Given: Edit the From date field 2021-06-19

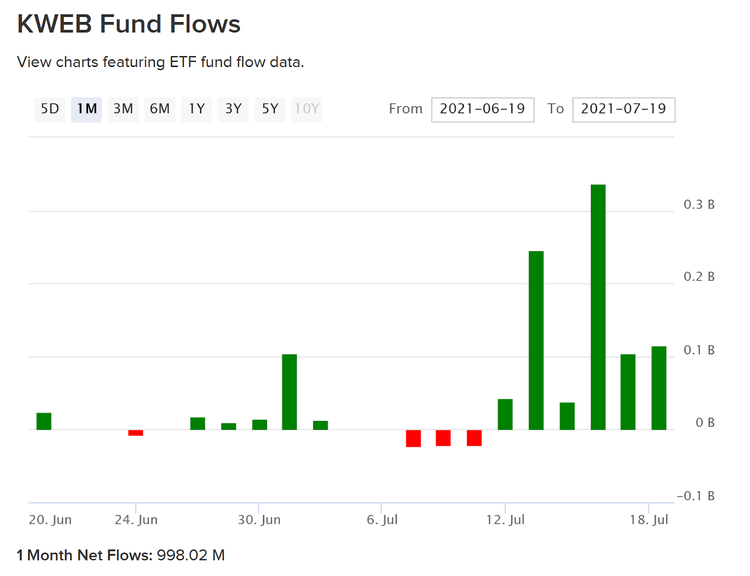Looking at the screenshot, I should click(484, 109).
